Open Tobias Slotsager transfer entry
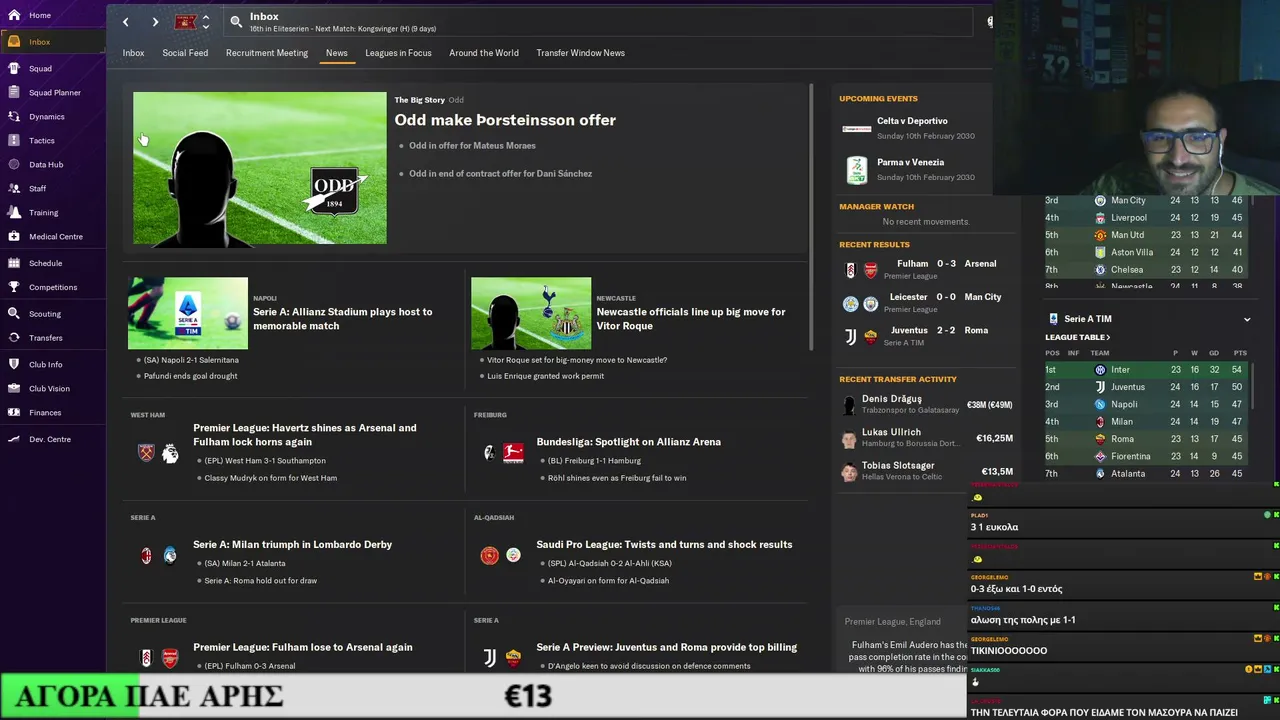The image size is (1280, 720). tap(927, 471)
